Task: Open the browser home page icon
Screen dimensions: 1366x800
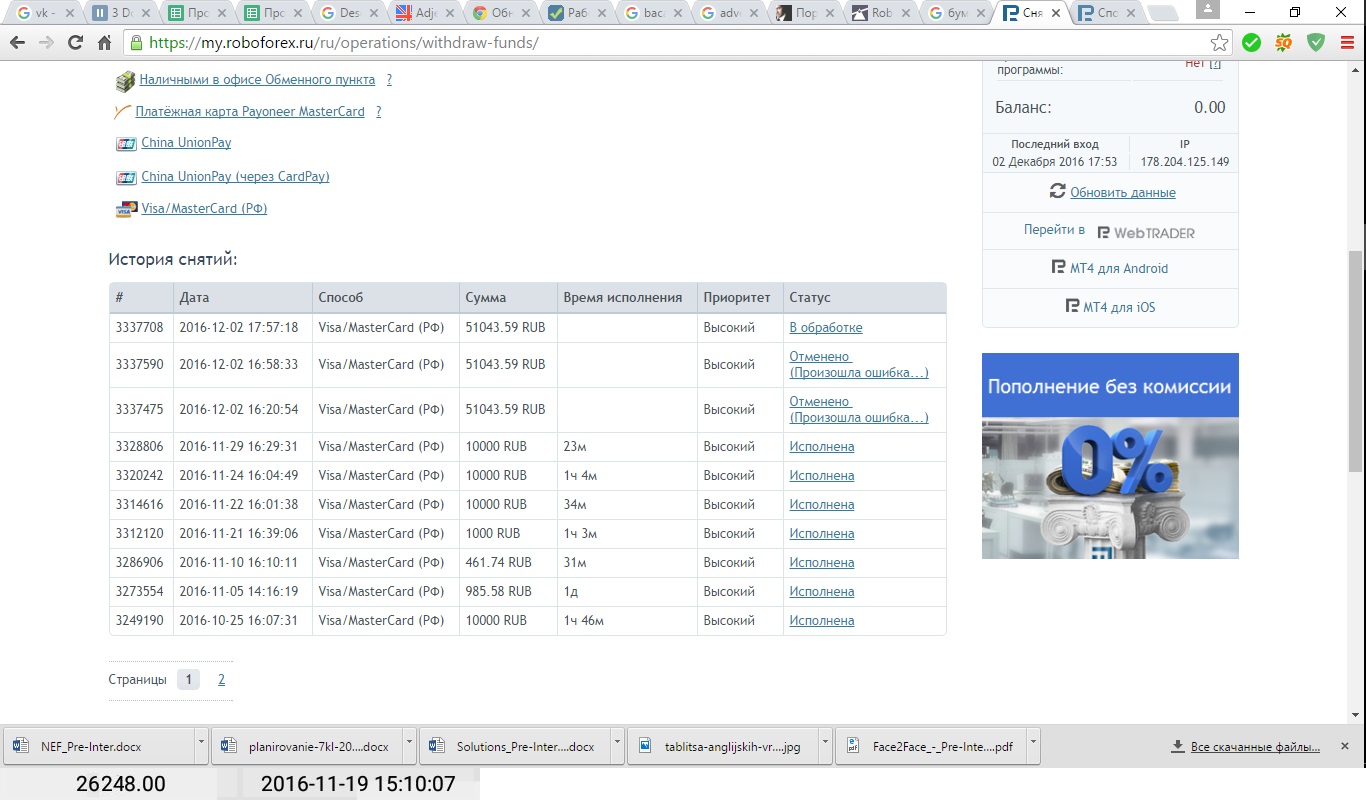Action: (104, 43)
